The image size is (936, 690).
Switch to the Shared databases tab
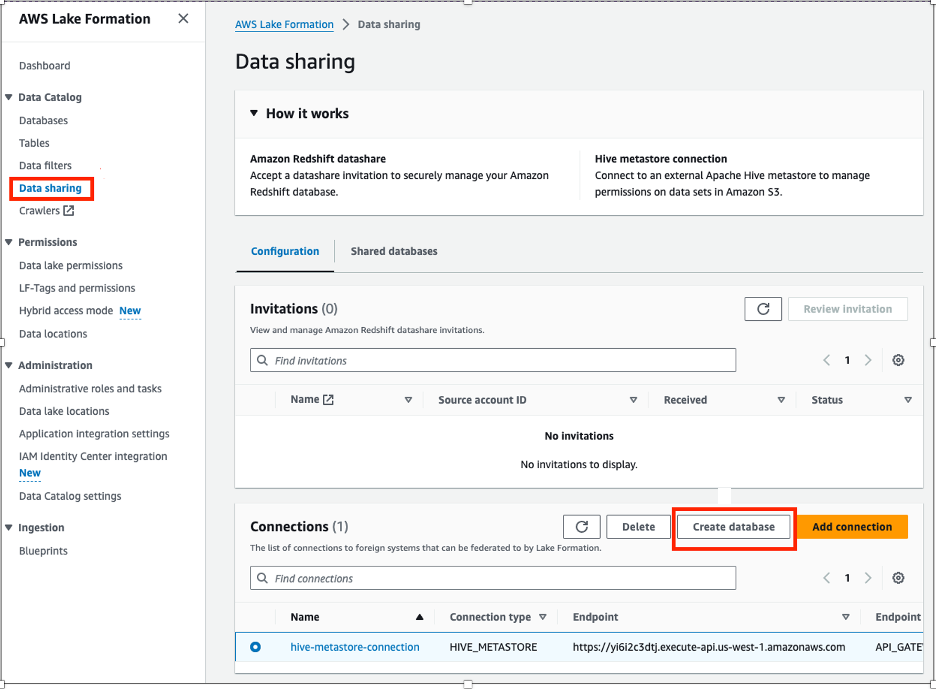tap(394, 251)
